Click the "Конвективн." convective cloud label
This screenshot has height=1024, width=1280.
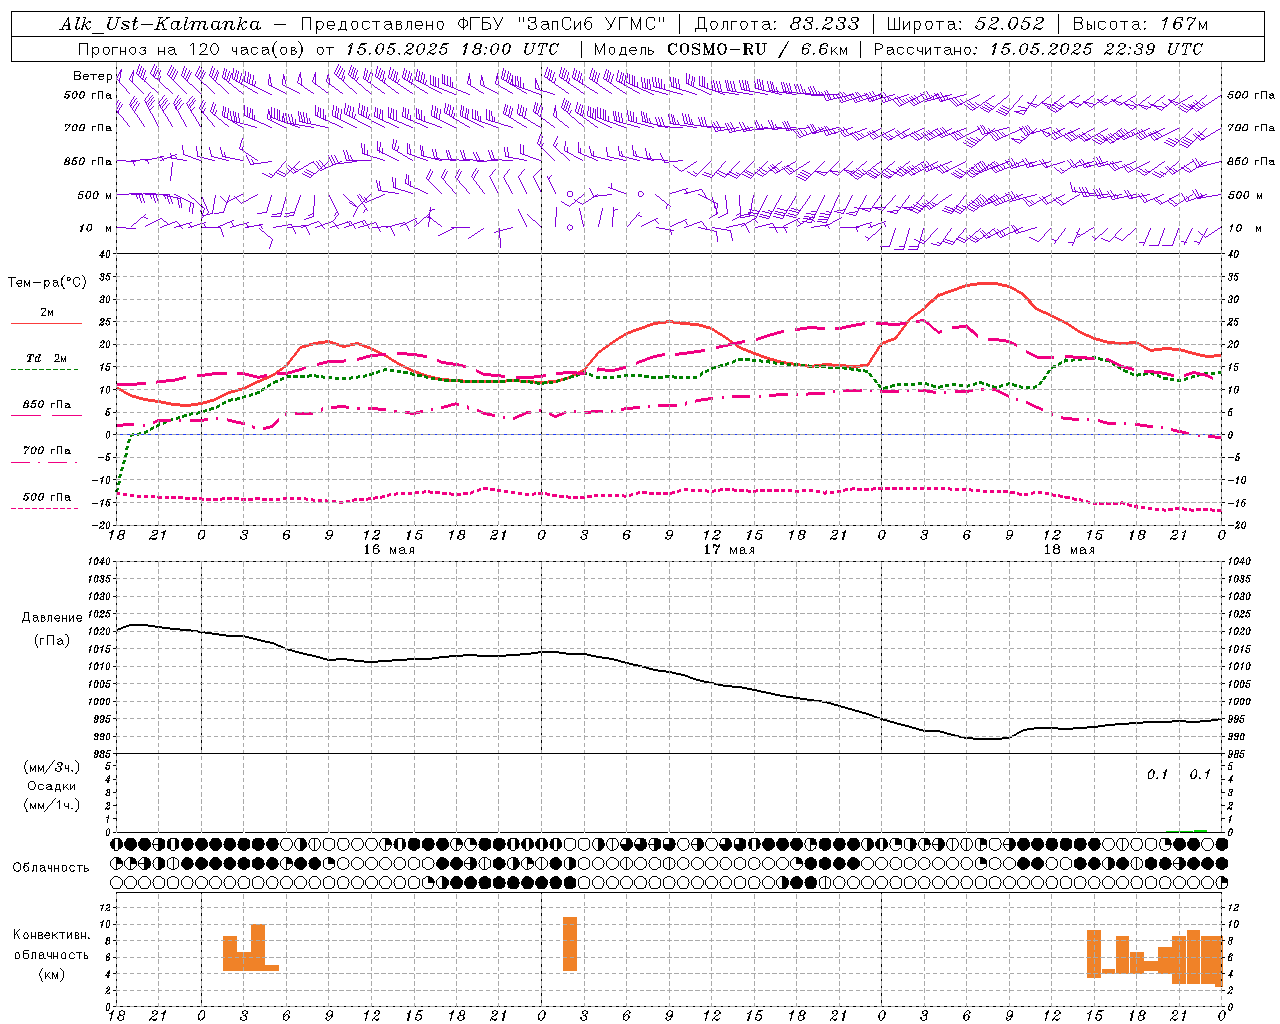click(x=52, y=935)
